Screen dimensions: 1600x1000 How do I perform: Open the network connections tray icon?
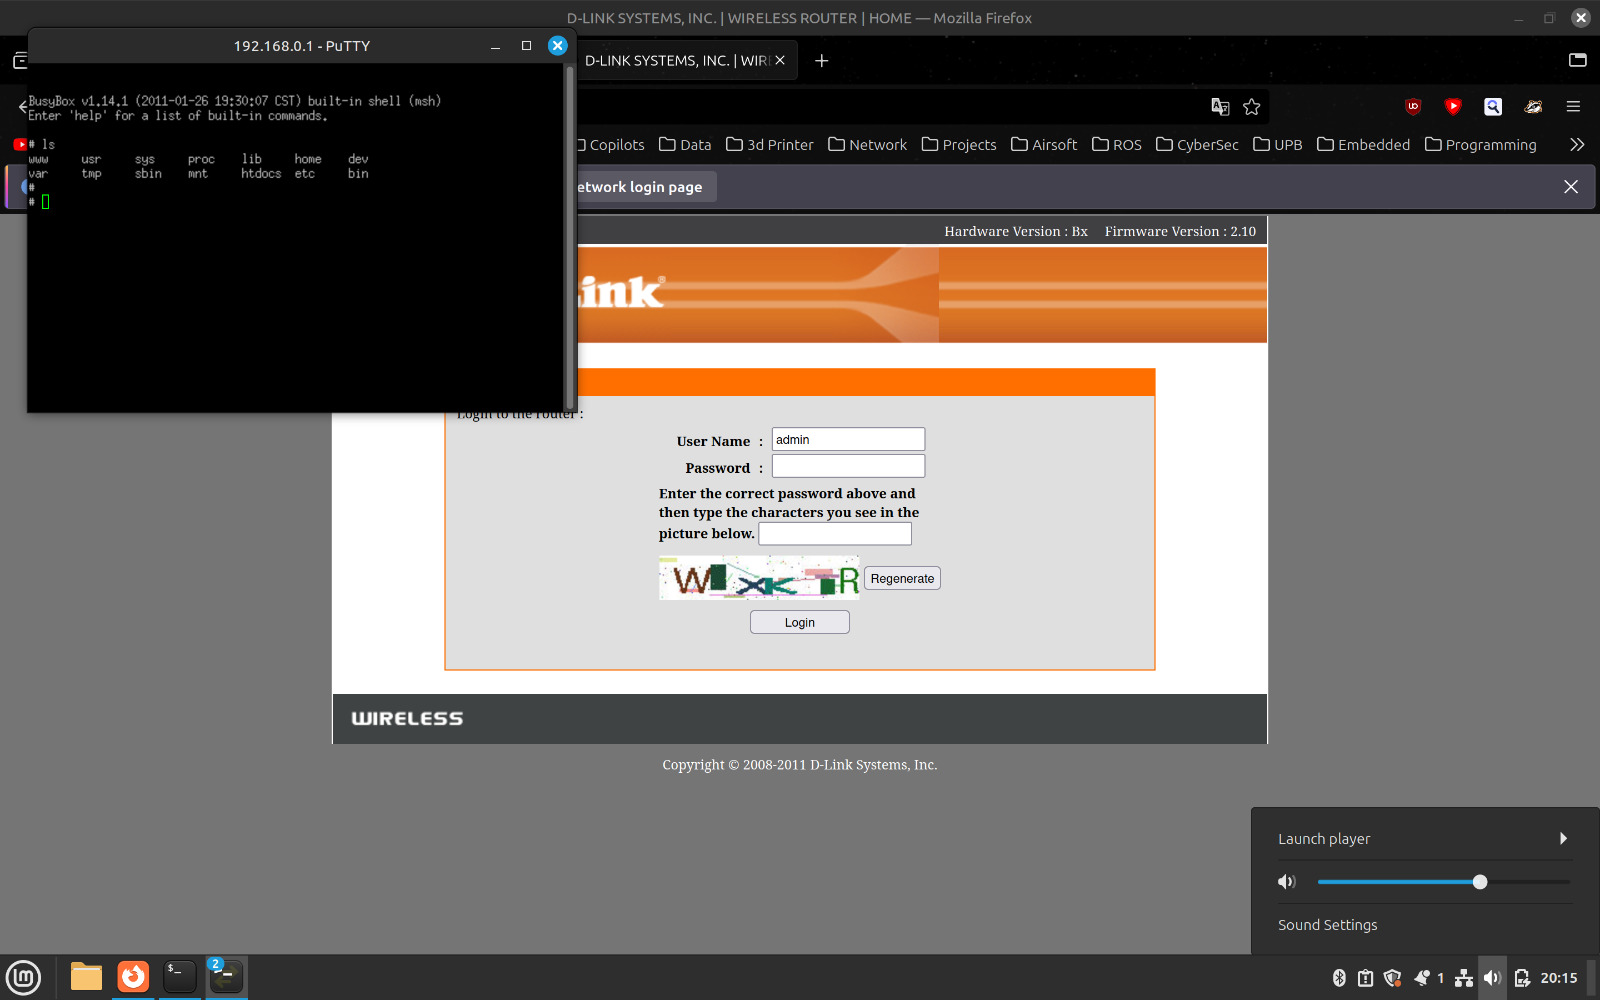(x=1464, y=978)
